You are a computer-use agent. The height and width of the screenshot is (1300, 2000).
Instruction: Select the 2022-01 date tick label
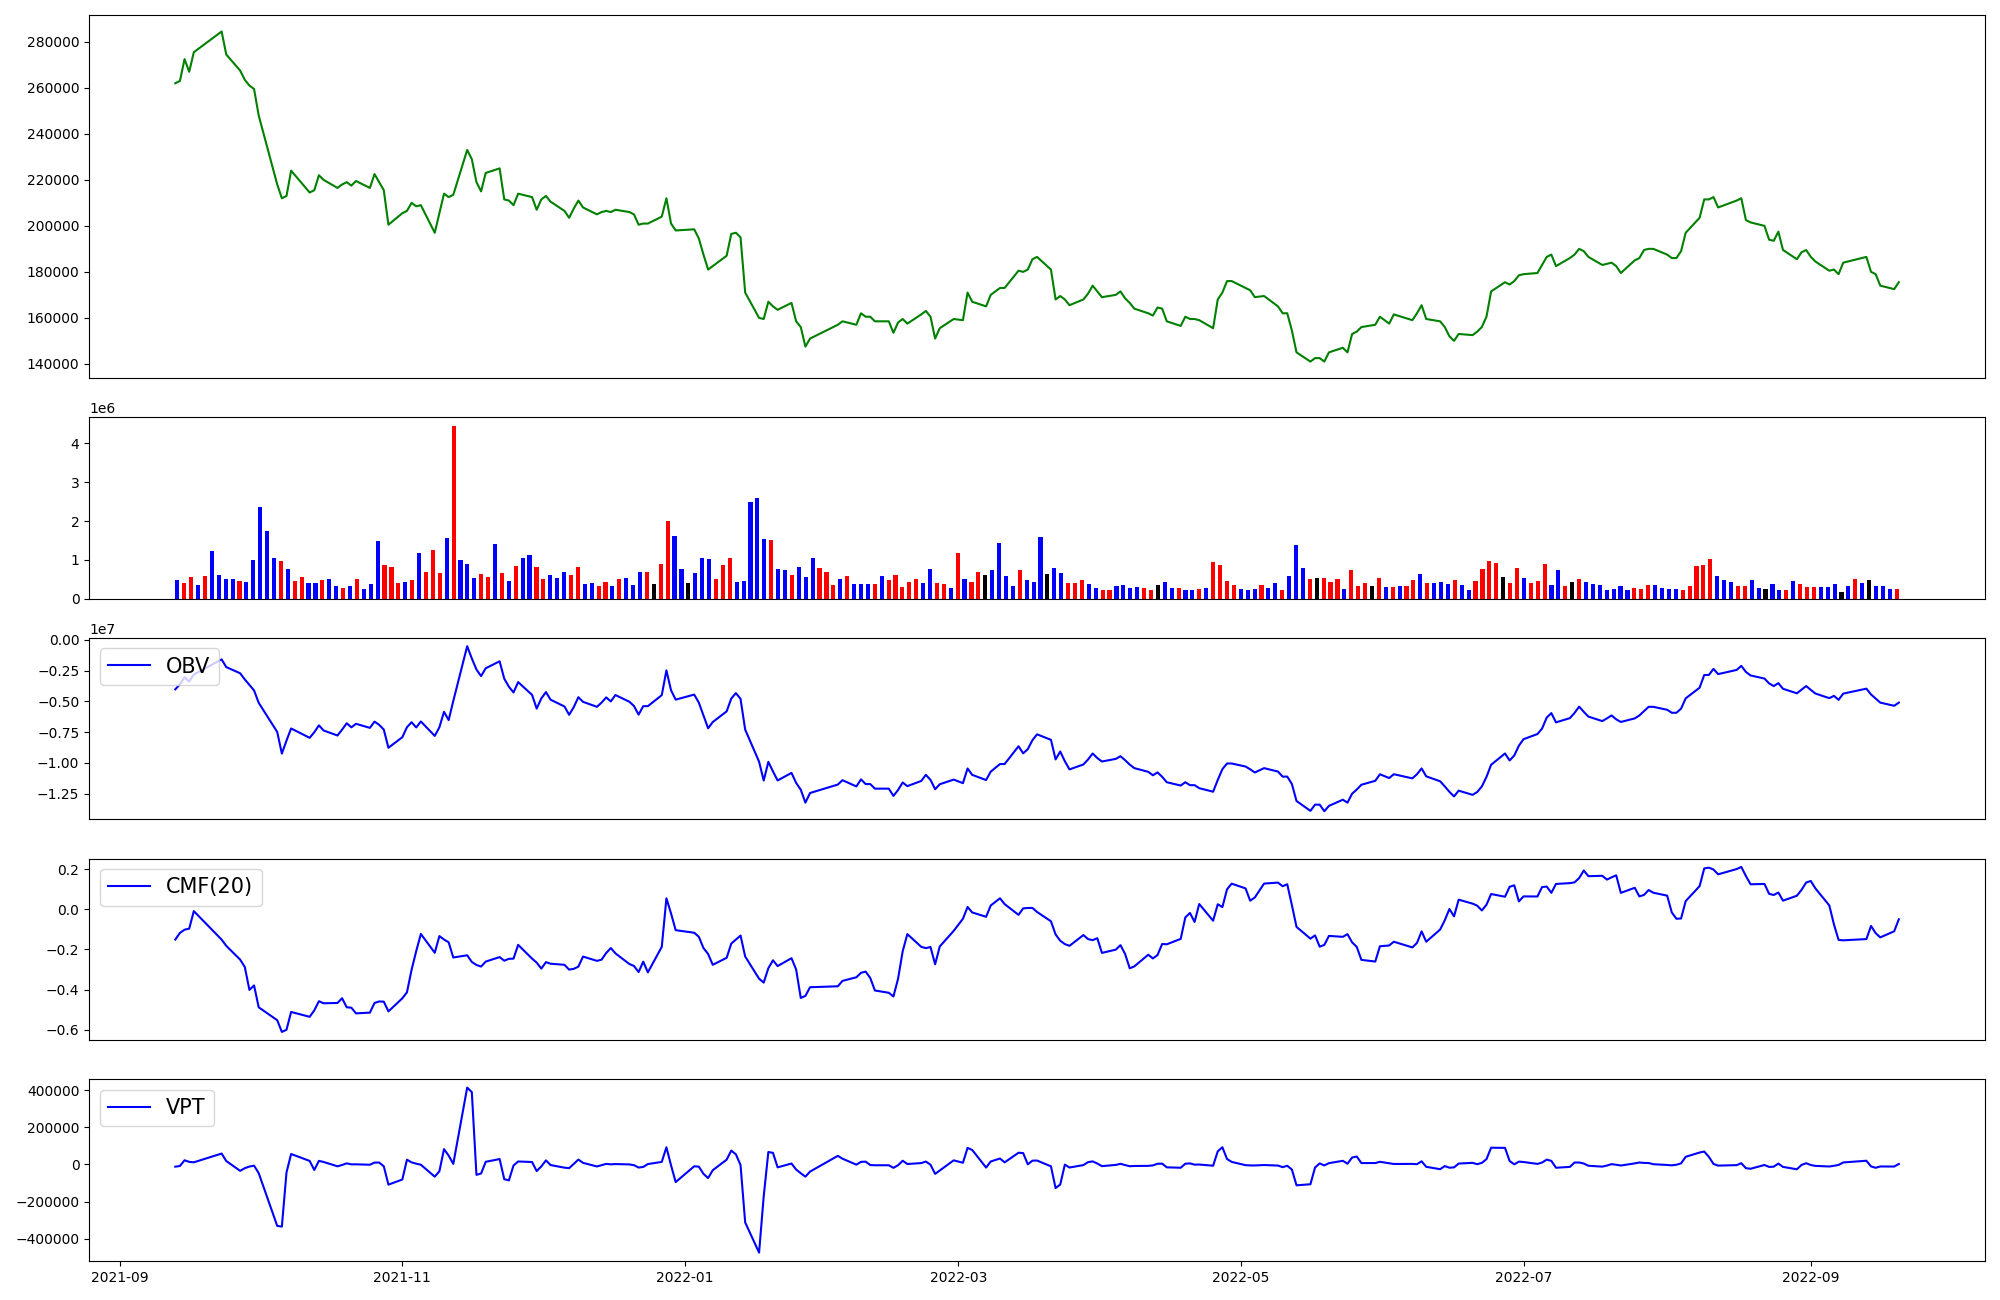click(x=685, y=1276)
